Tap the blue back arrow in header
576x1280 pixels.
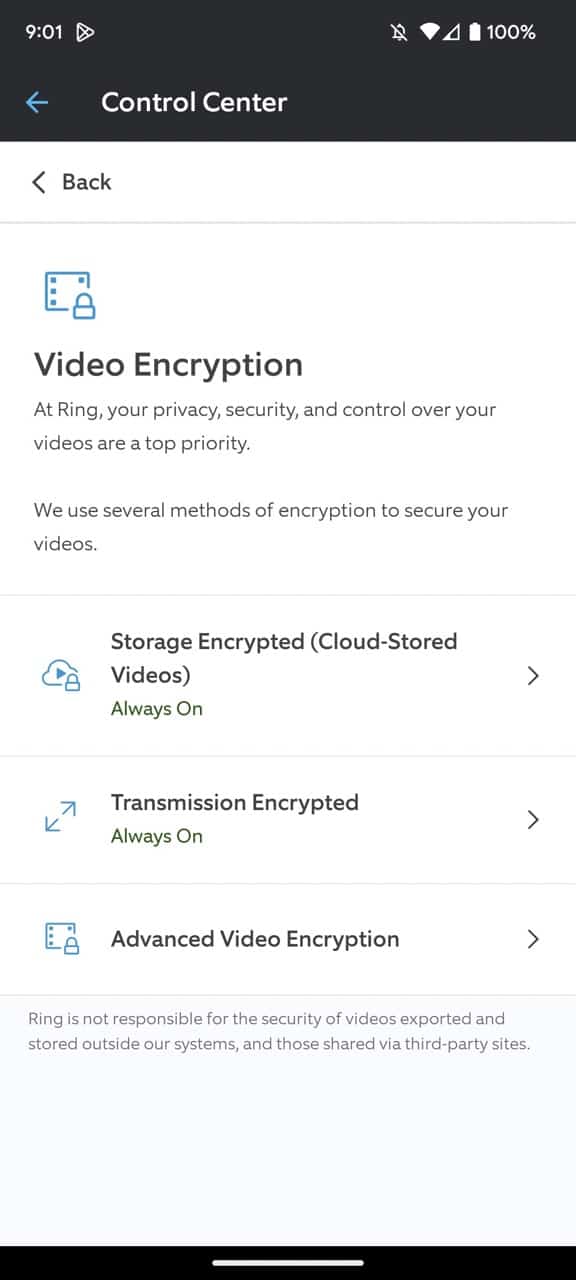(x=37, y=102)
